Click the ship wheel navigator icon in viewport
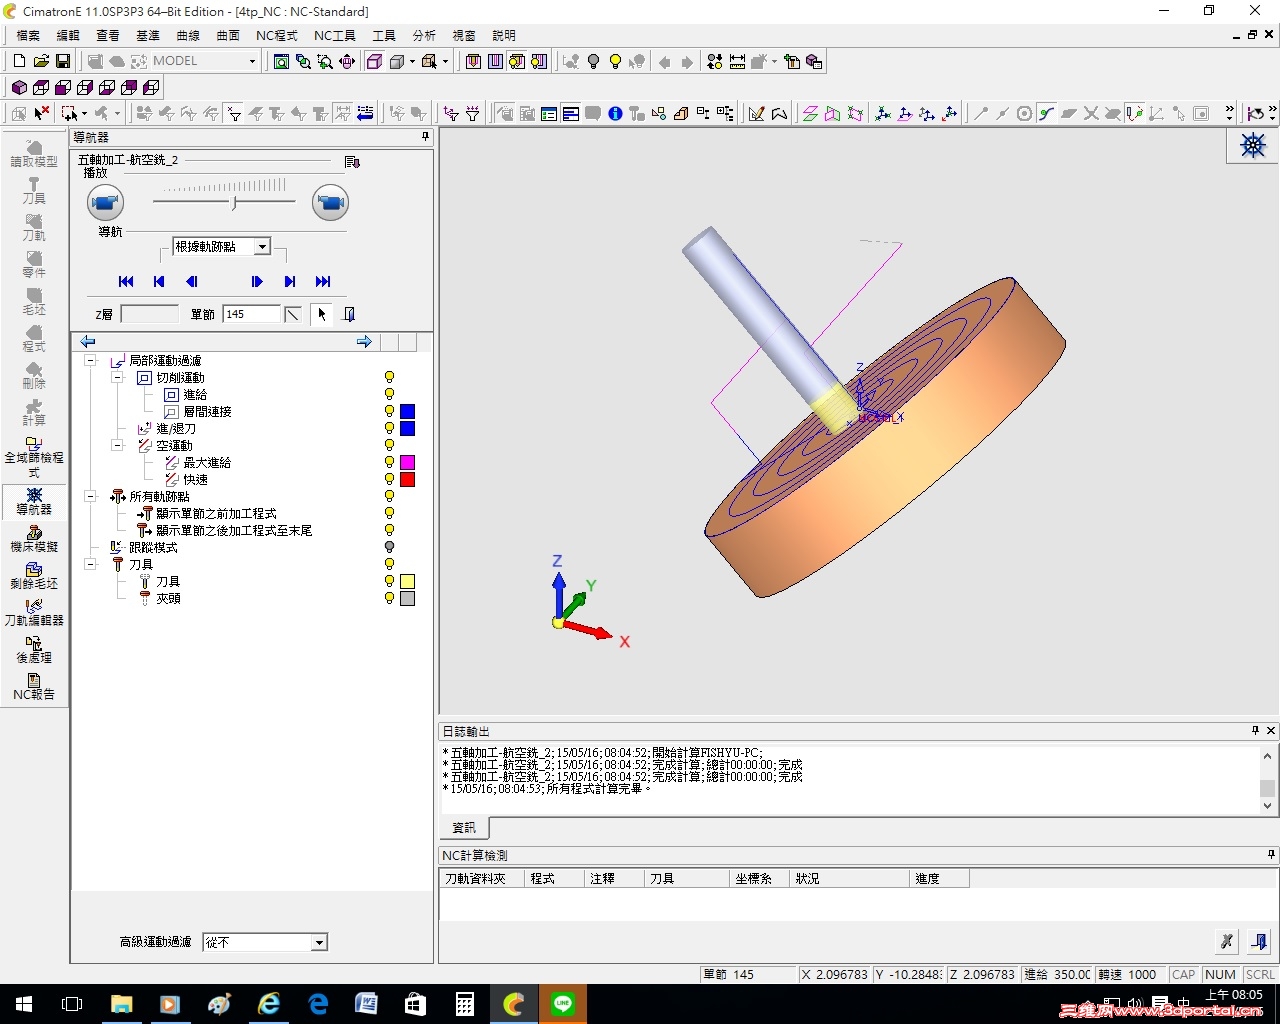The image size is (1280, 1024). tap(1253, 146)
